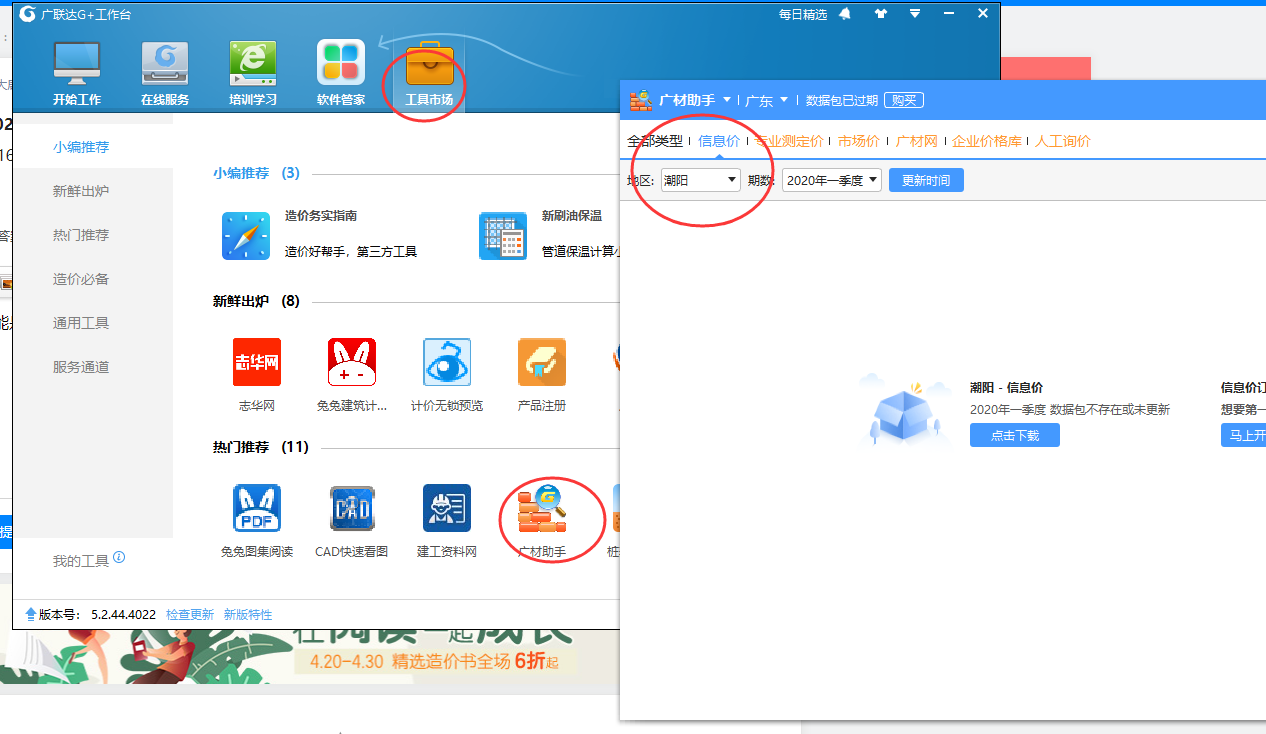Screen dimensions: 1266x734
Task: Click the skin t-shirt icon
Action: [x=881, y=14]
